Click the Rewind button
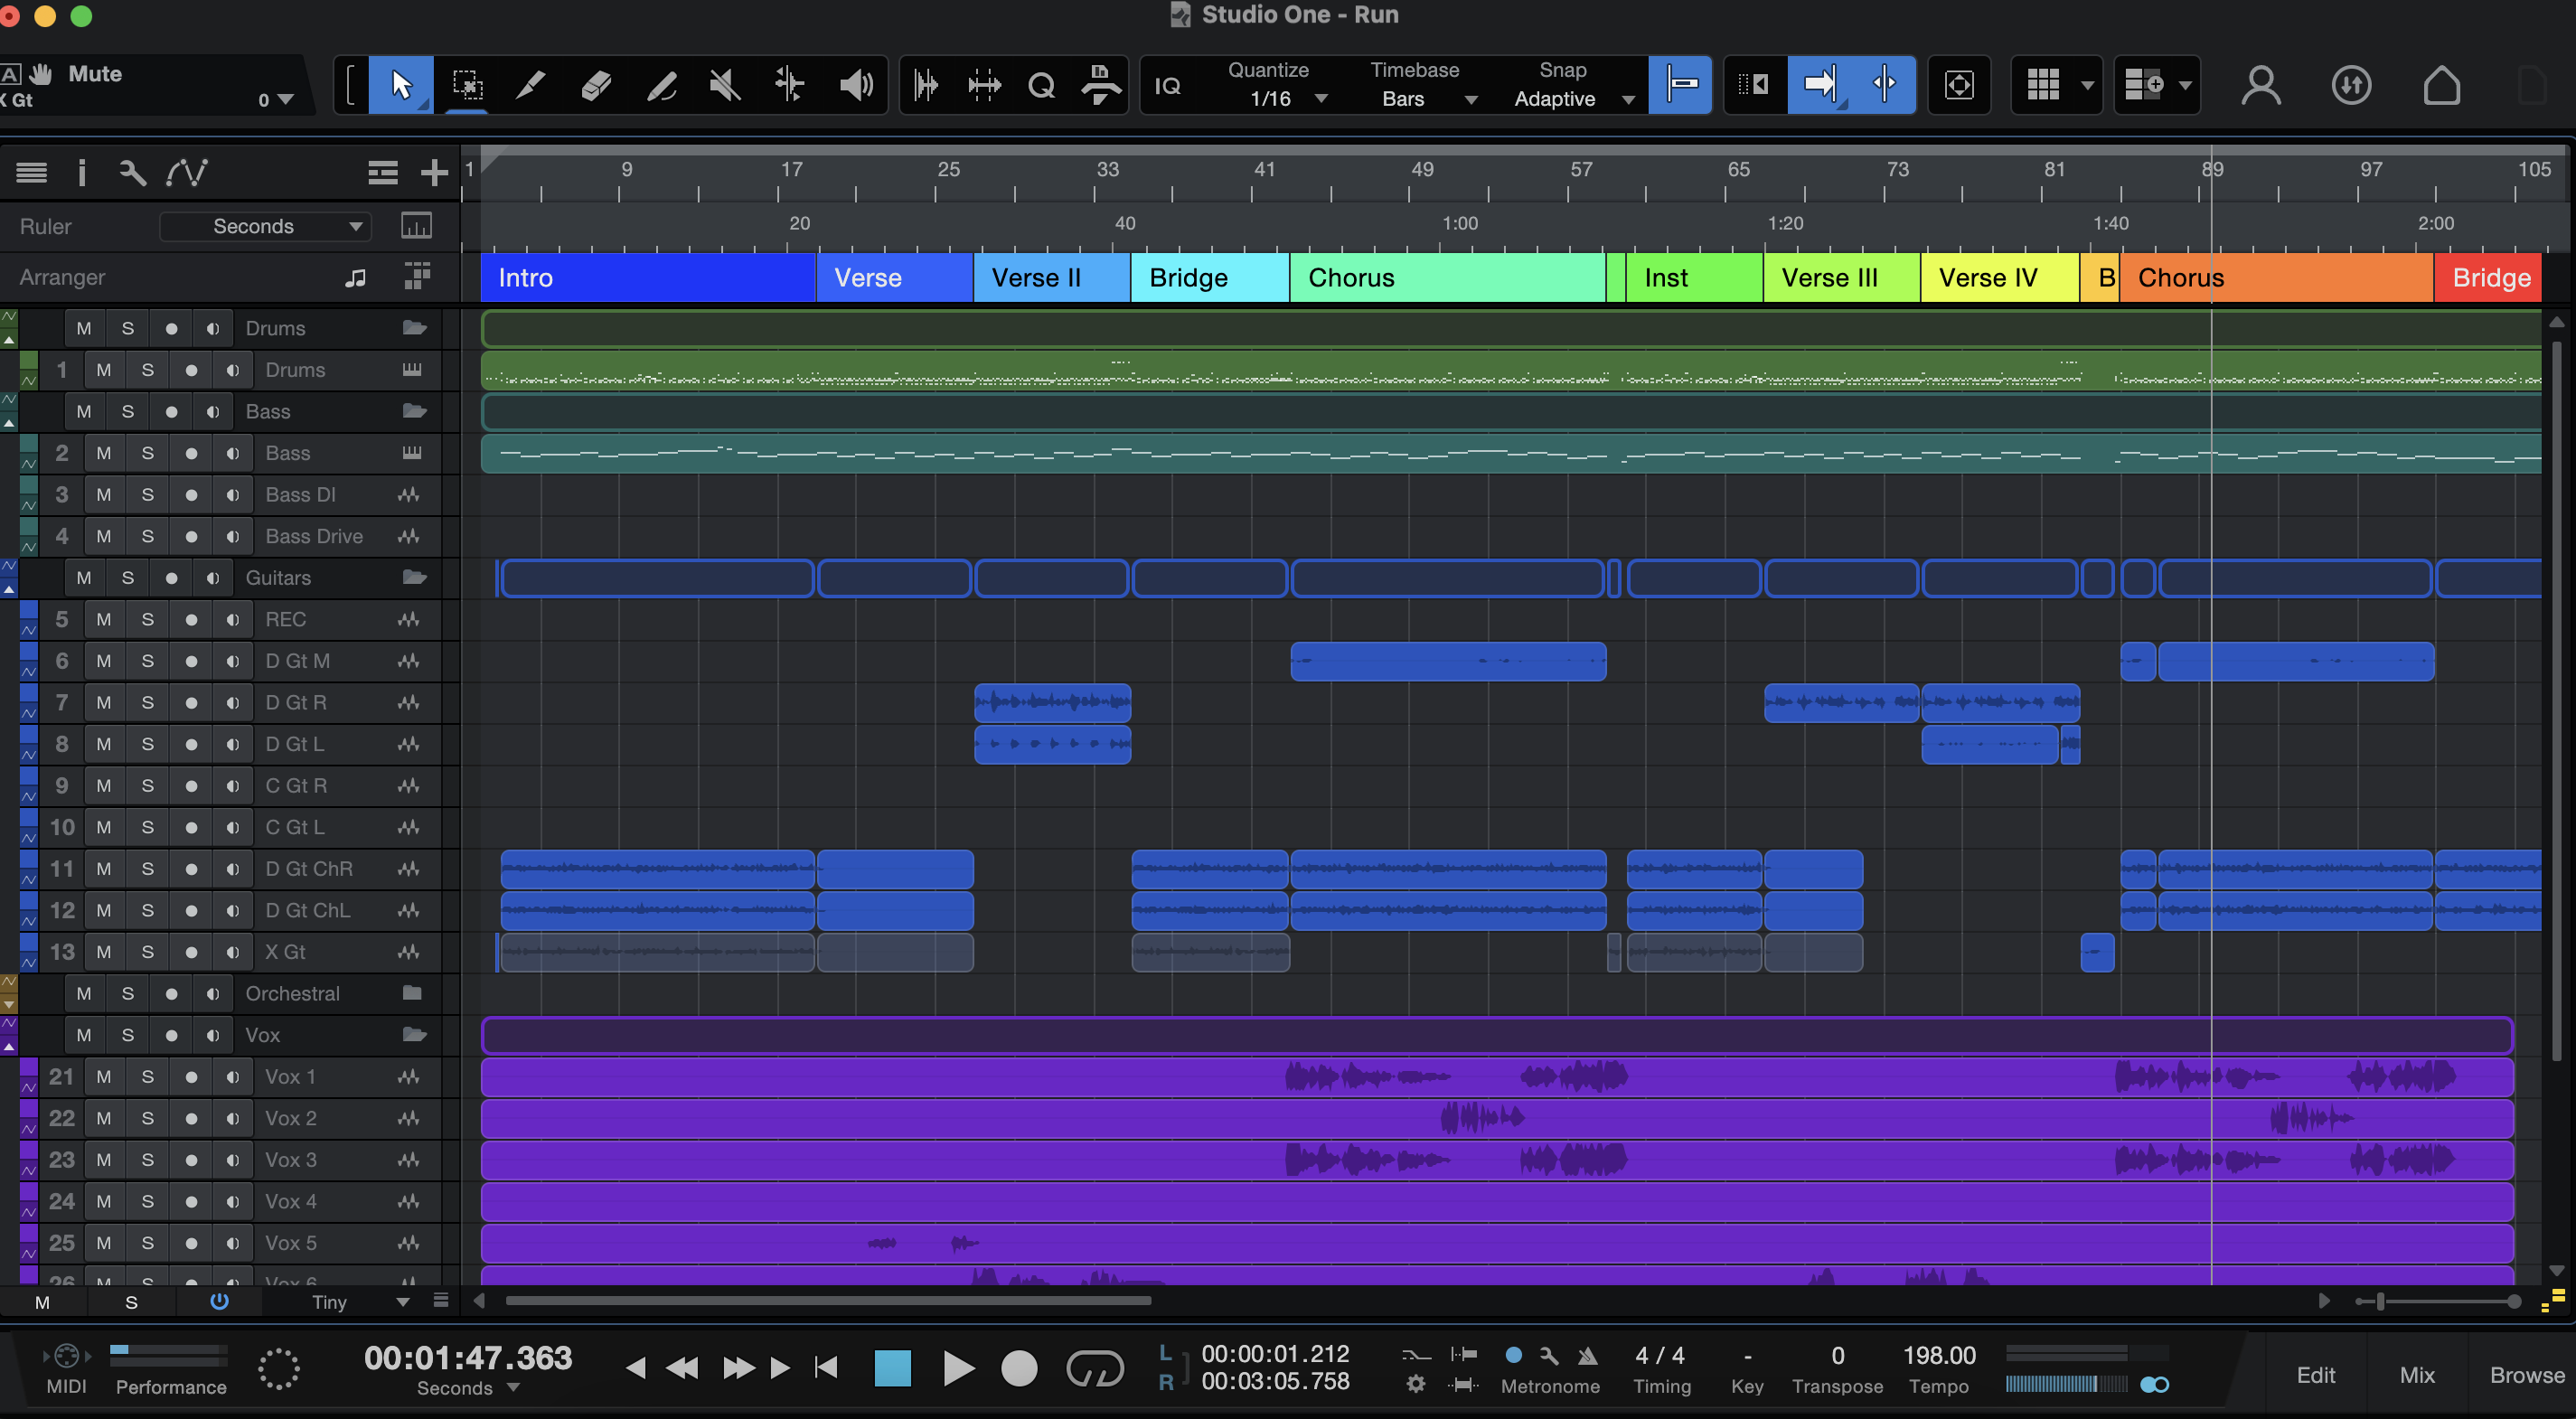Viewport: 2576px width, 1419px height. pos(682,1367)
